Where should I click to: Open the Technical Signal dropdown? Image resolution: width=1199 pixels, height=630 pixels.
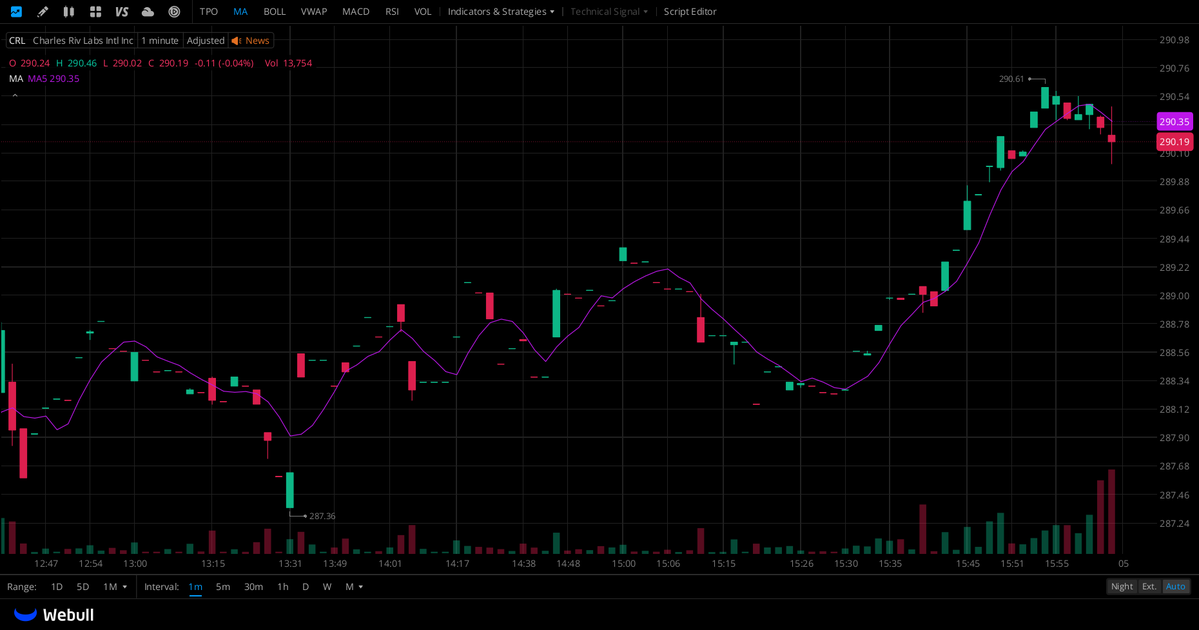coord(609,11)
